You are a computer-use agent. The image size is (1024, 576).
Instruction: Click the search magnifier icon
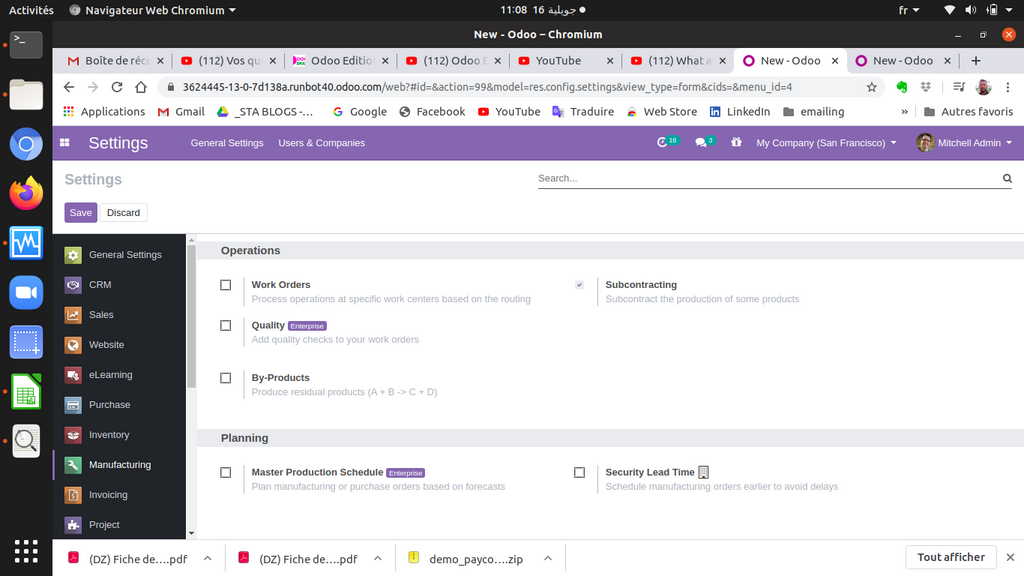point(1007,179)
